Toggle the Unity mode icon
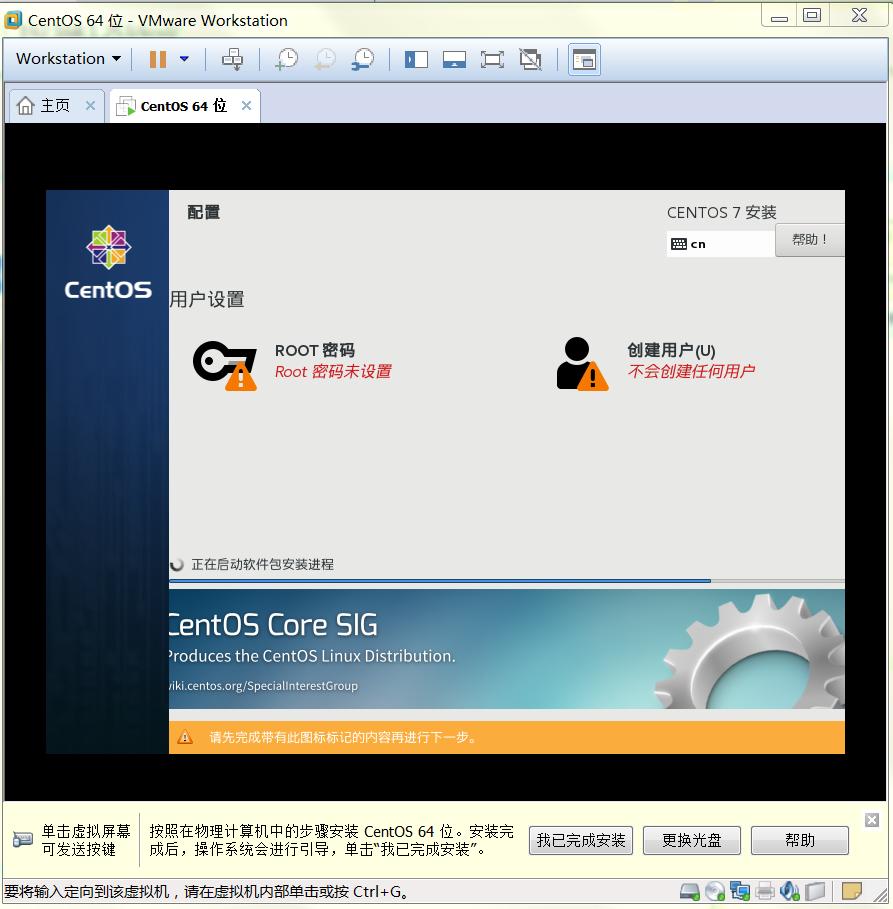Screen dimensions: 893x909 coord(530,59)
